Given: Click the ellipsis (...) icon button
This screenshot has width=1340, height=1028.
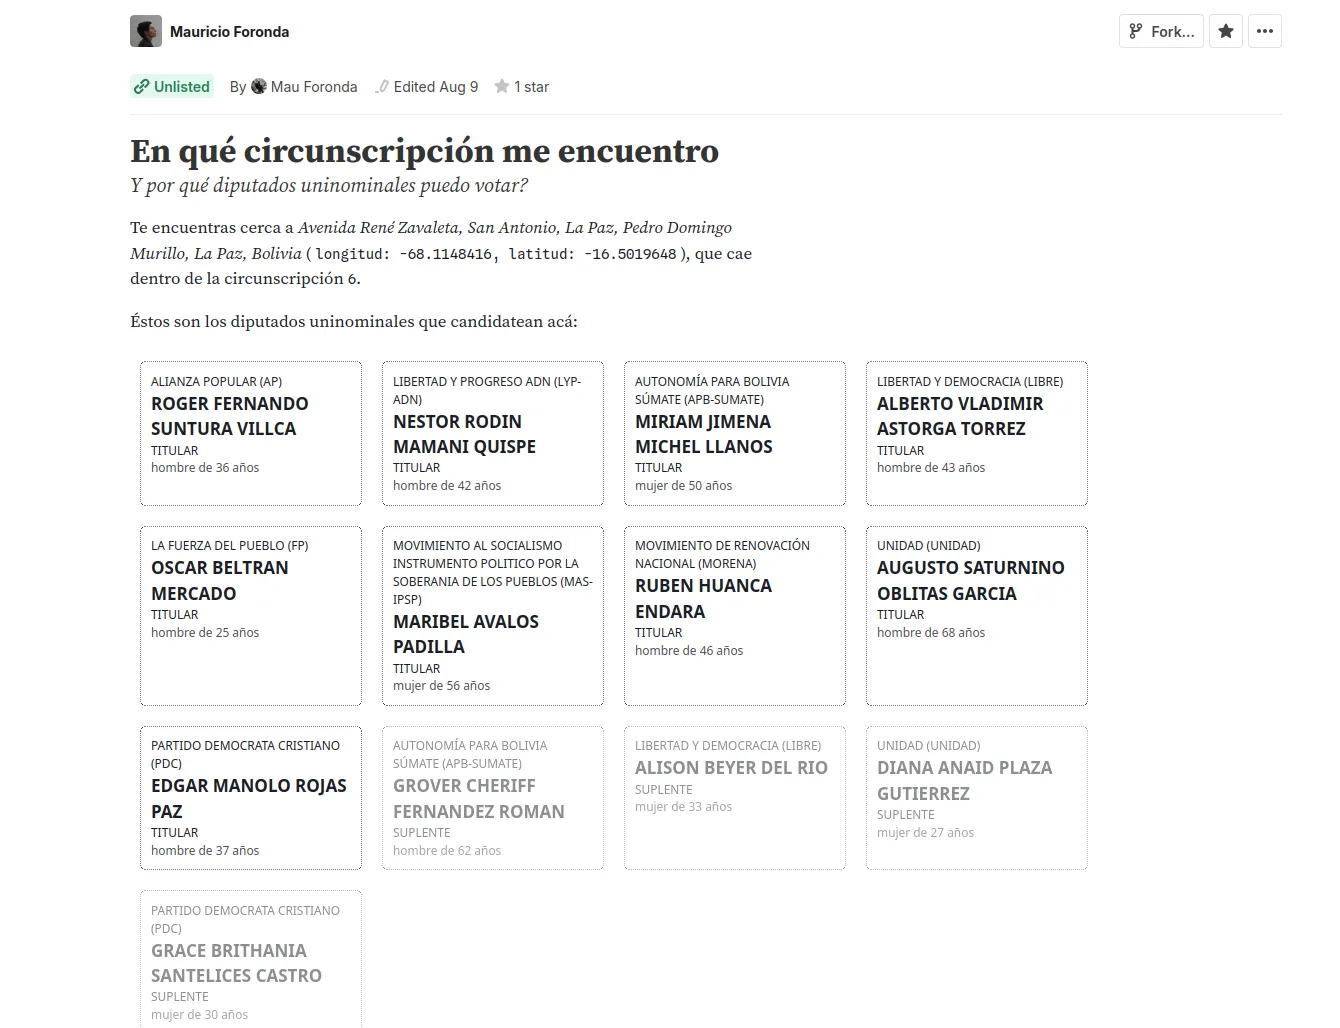Looking at the screenshot, I should click(1264, 31).
